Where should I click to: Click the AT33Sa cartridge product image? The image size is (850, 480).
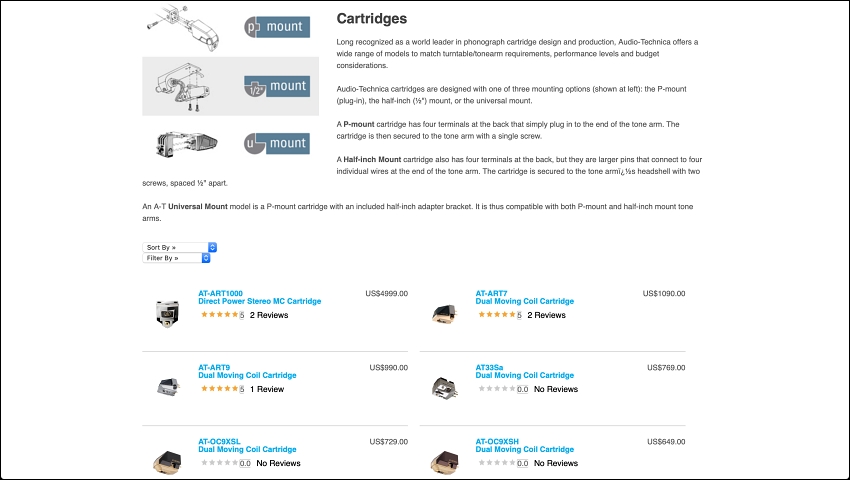[x=445, y=388]
